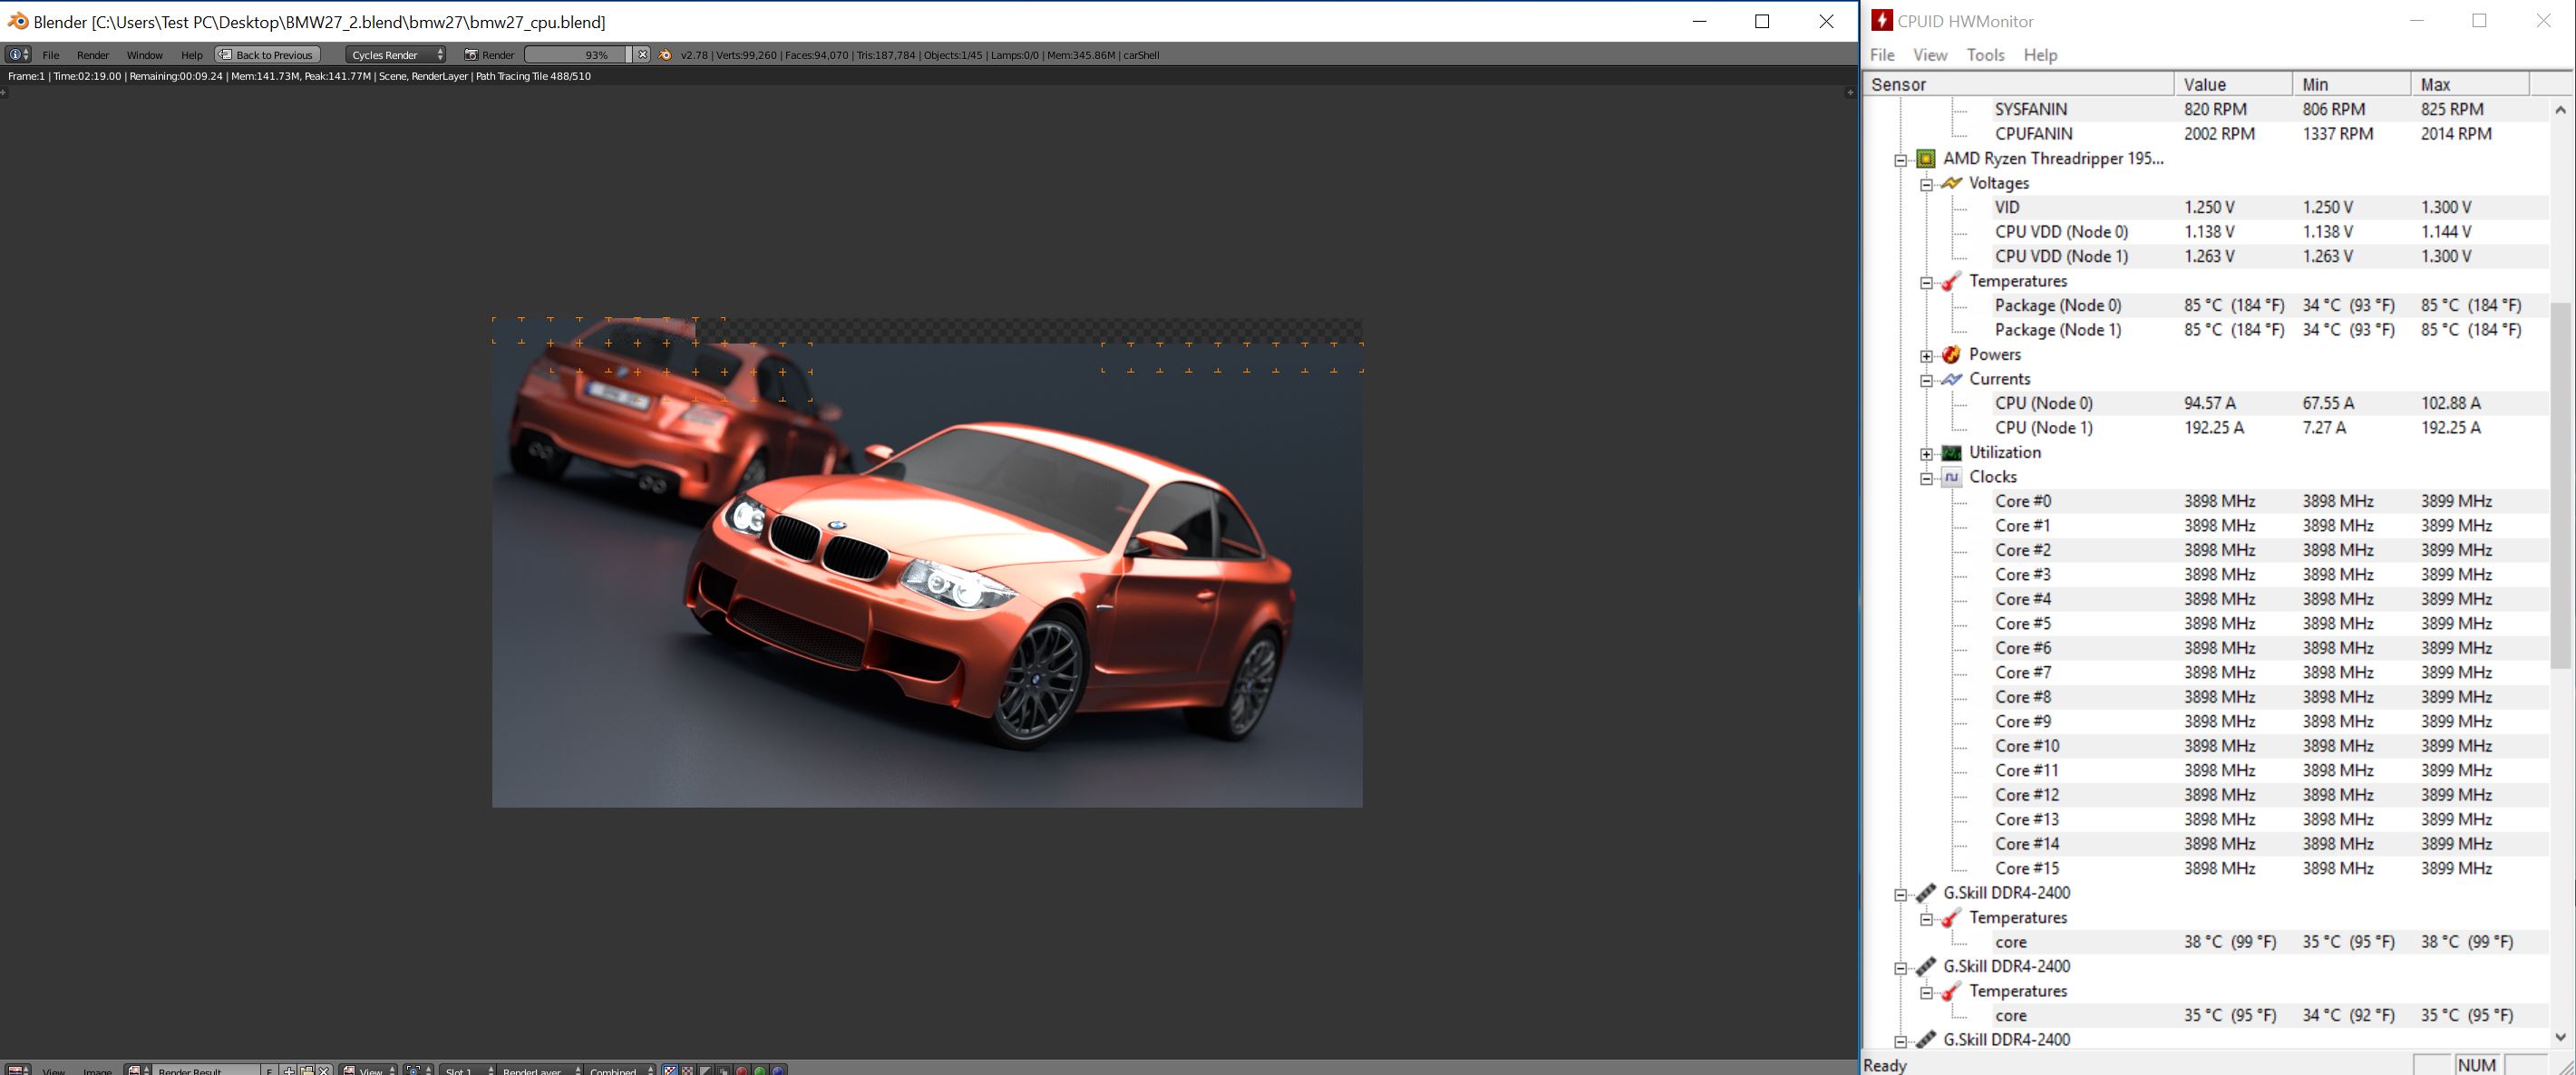Click the Value column header
Viewport: 2576px width, 1075px height.
click(2231, 84)
